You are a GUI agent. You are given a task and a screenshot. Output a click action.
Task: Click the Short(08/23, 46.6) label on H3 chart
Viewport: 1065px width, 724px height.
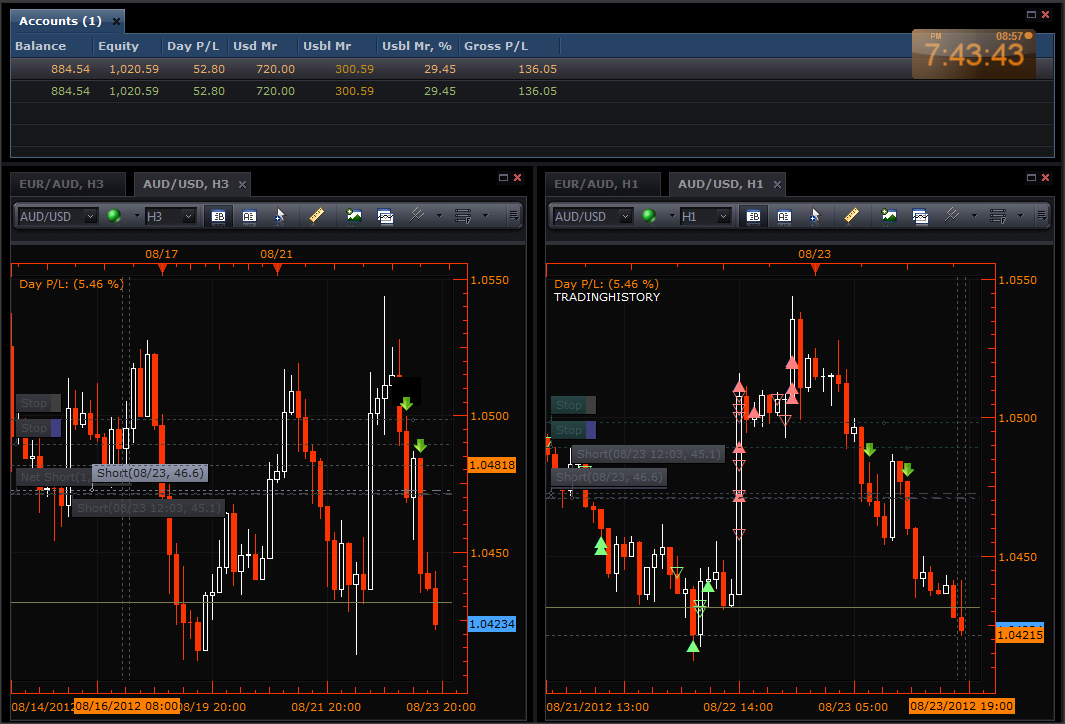149,473
